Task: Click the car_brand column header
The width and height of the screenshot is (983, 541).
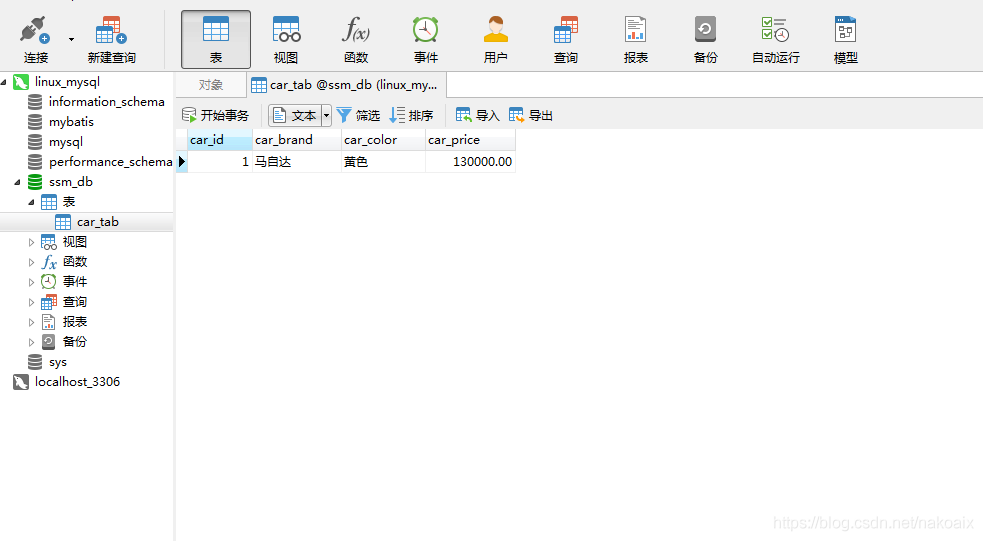Action: (x=297, y=140)
